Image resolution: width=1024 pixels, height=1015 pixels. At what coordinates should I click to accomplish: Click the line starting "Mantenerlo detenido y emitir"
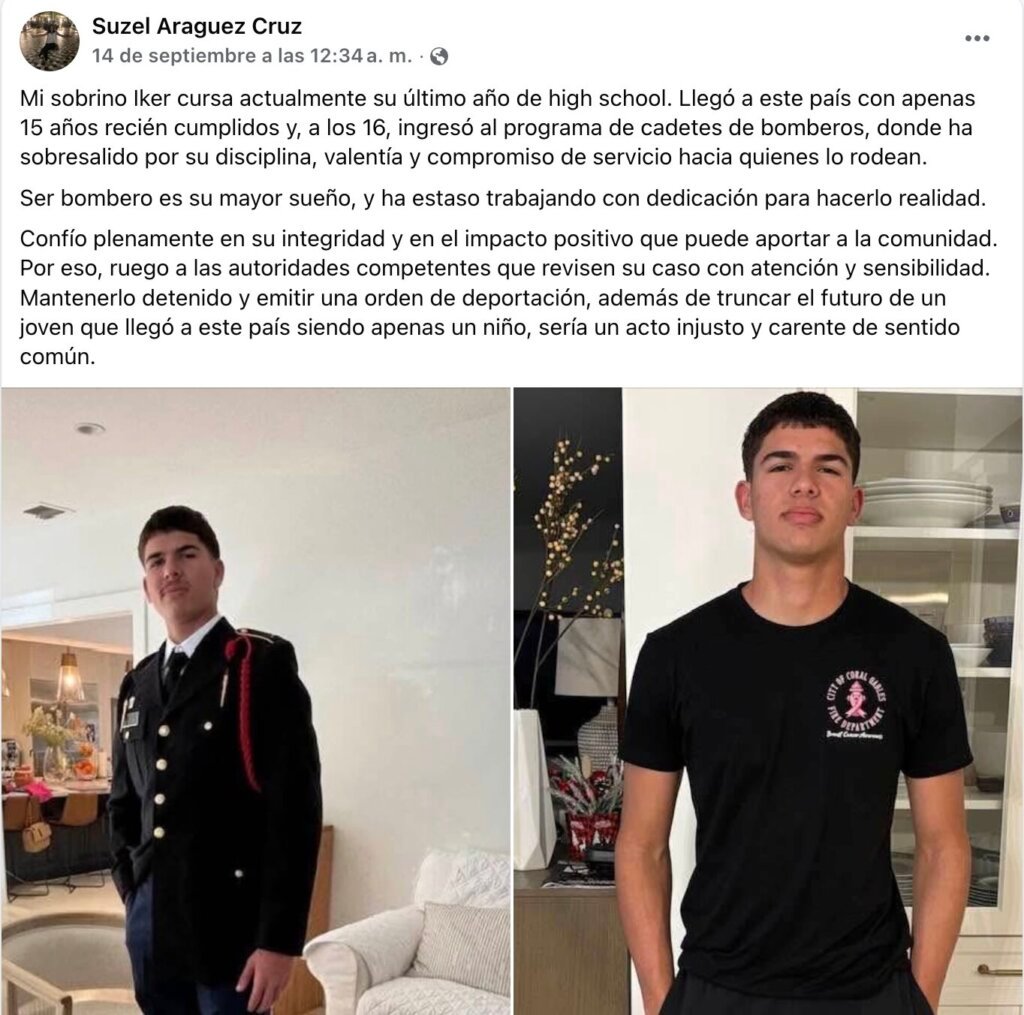pos(483,298)
